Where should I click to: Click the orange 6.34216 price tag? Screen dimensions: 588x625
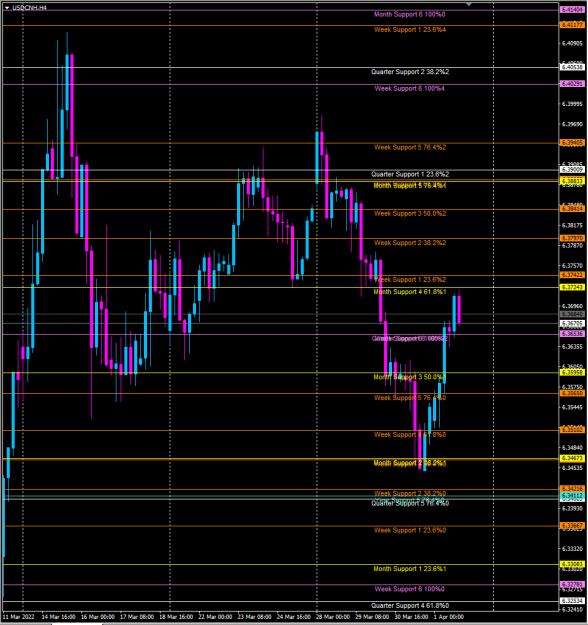(x=572, y=489)
